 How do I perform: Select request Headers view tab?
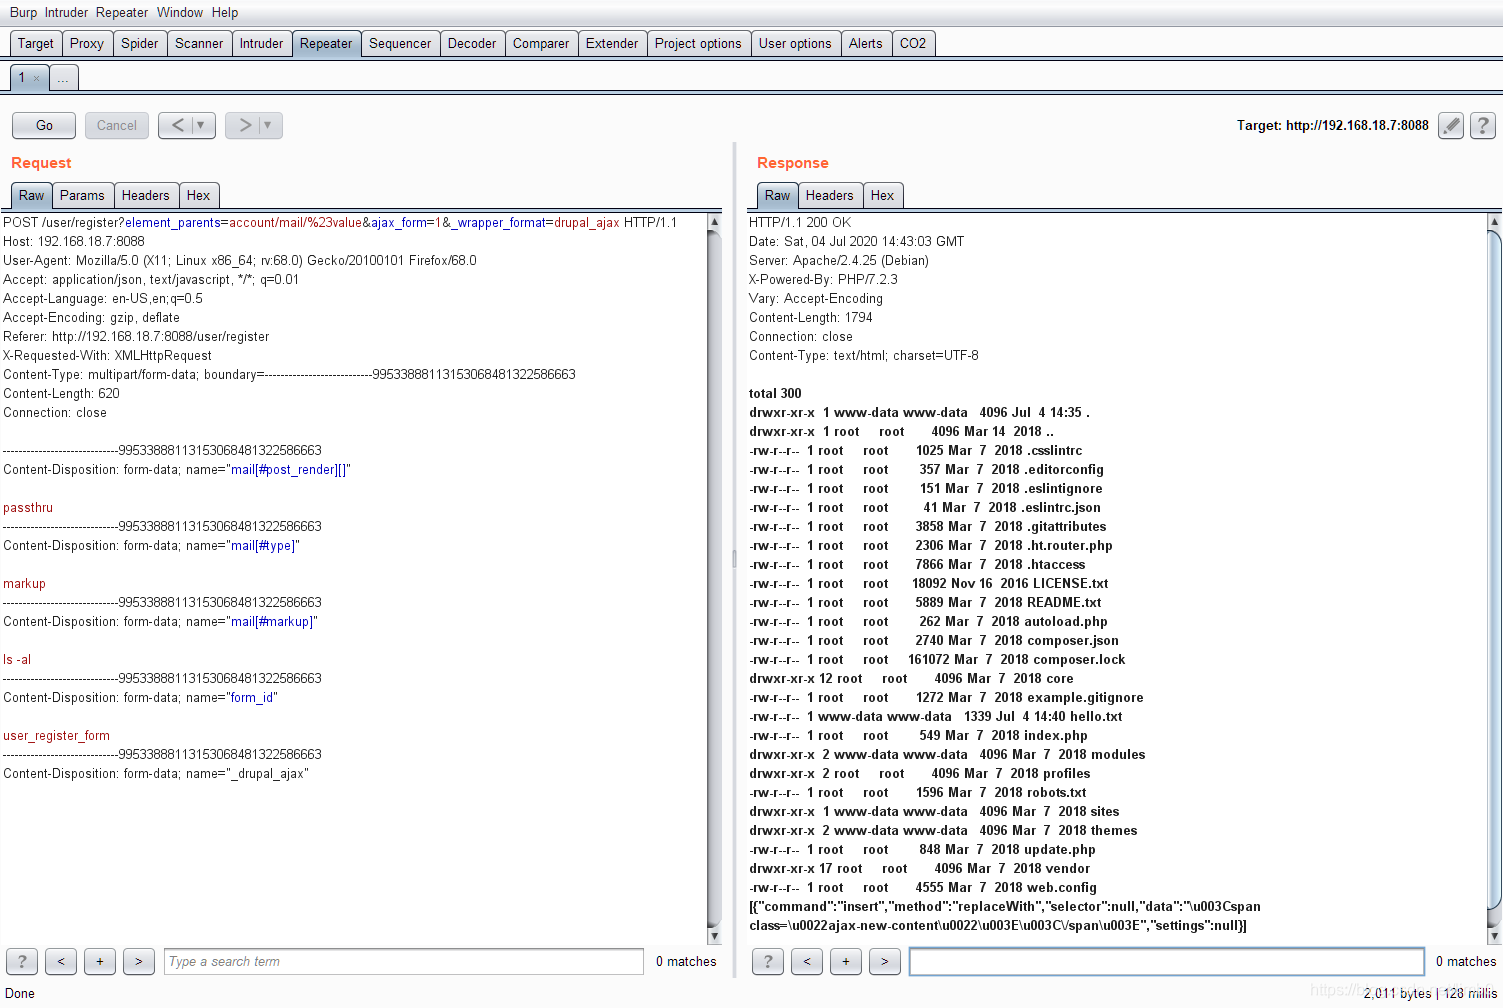[146, 195]
